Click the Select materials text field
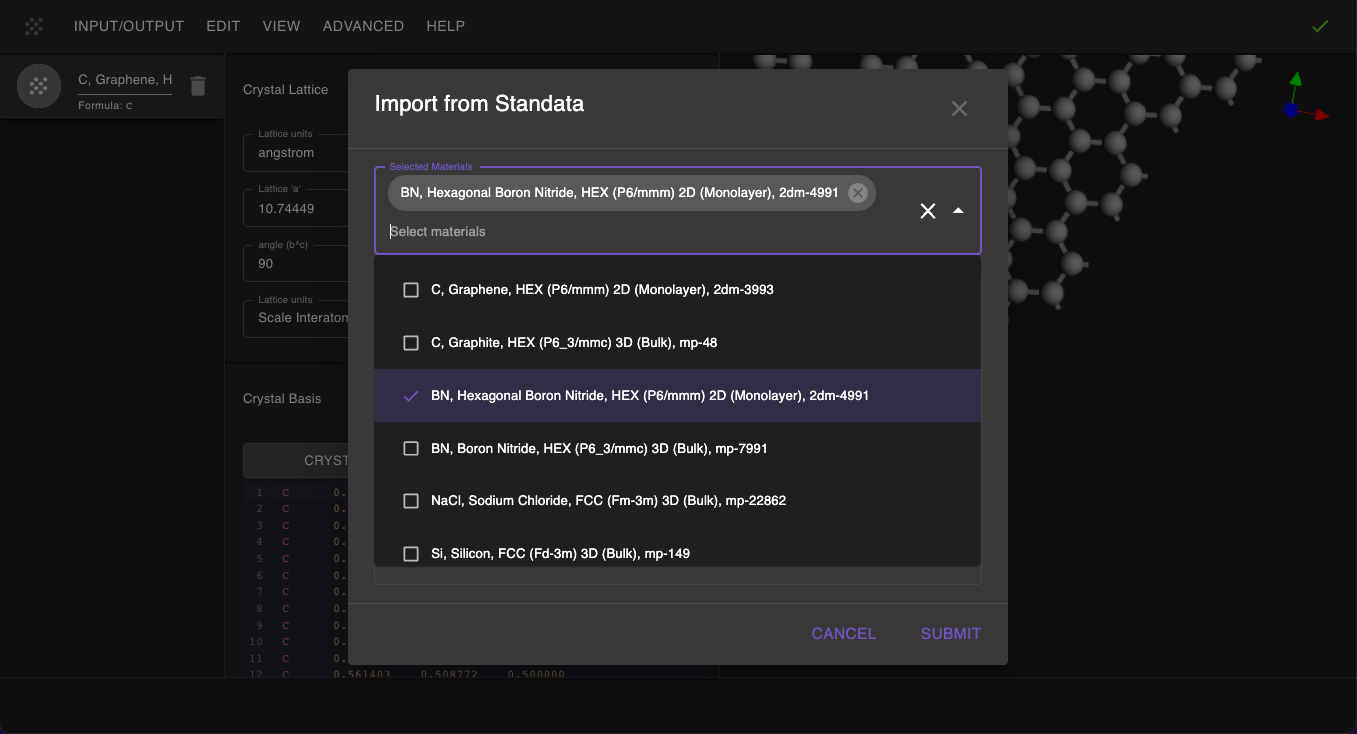 (x=640, y=232)
